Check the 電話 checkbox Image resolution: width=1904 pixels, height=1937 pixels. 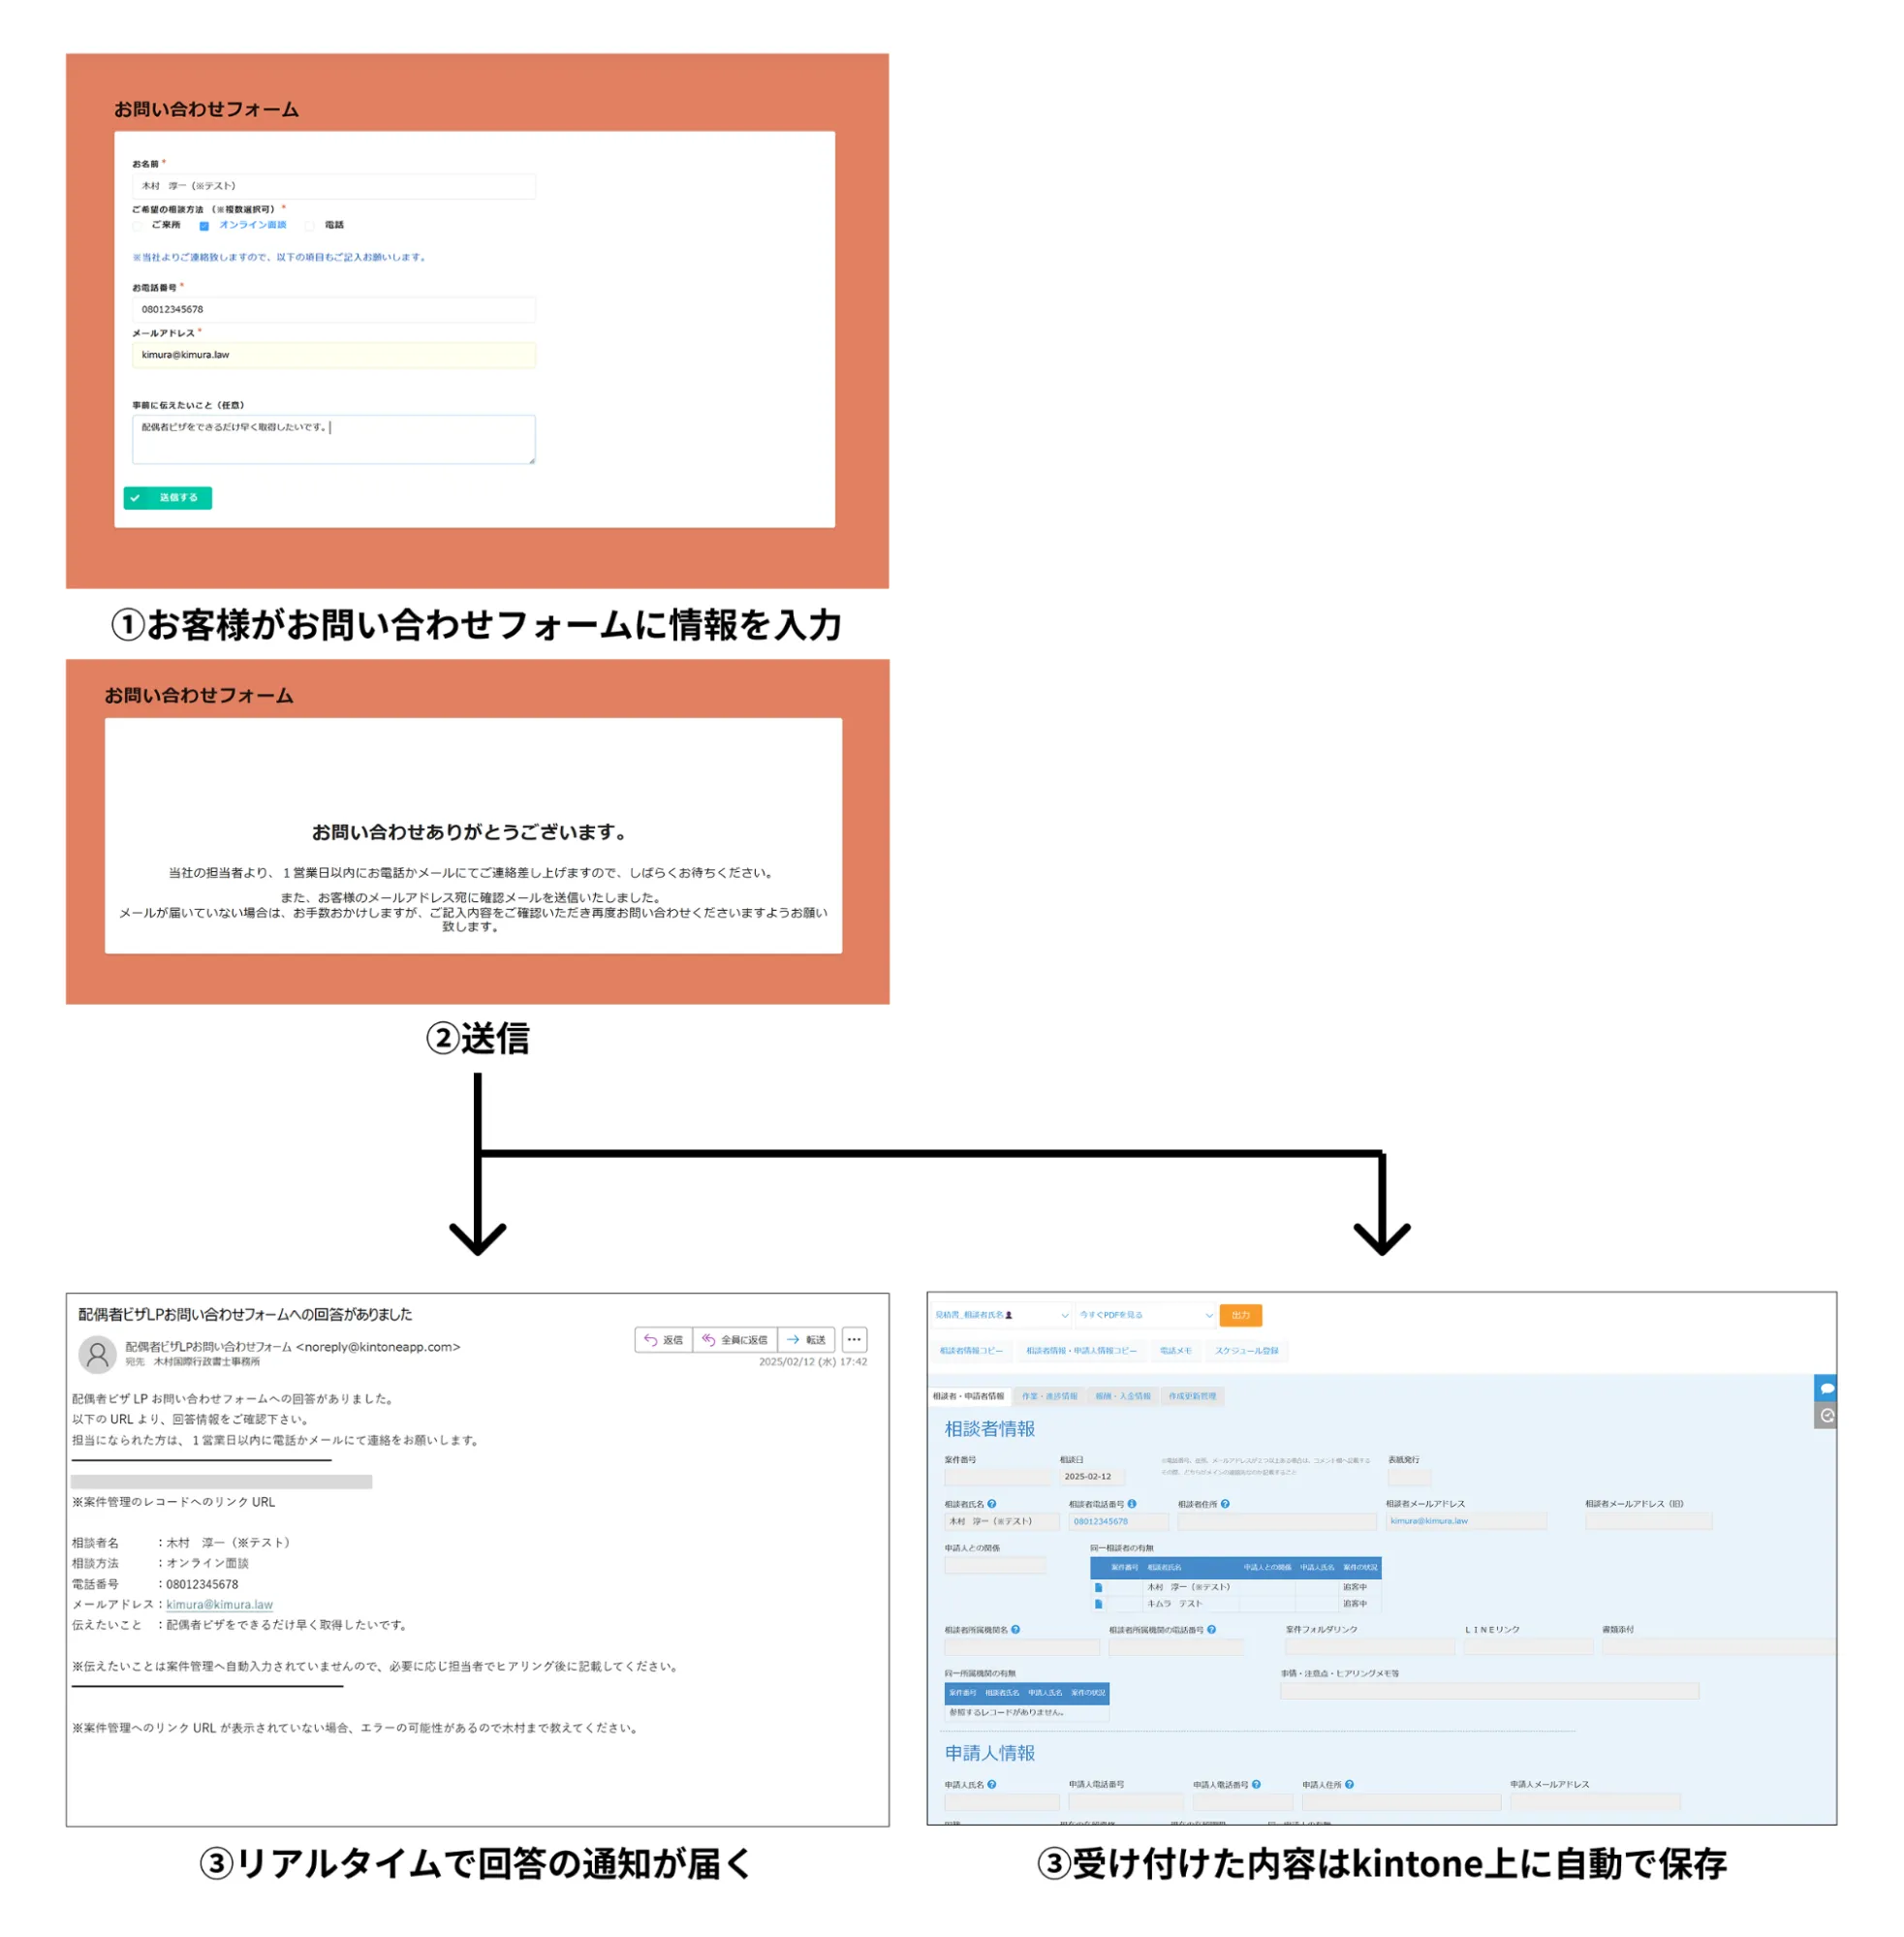[310, 226]
